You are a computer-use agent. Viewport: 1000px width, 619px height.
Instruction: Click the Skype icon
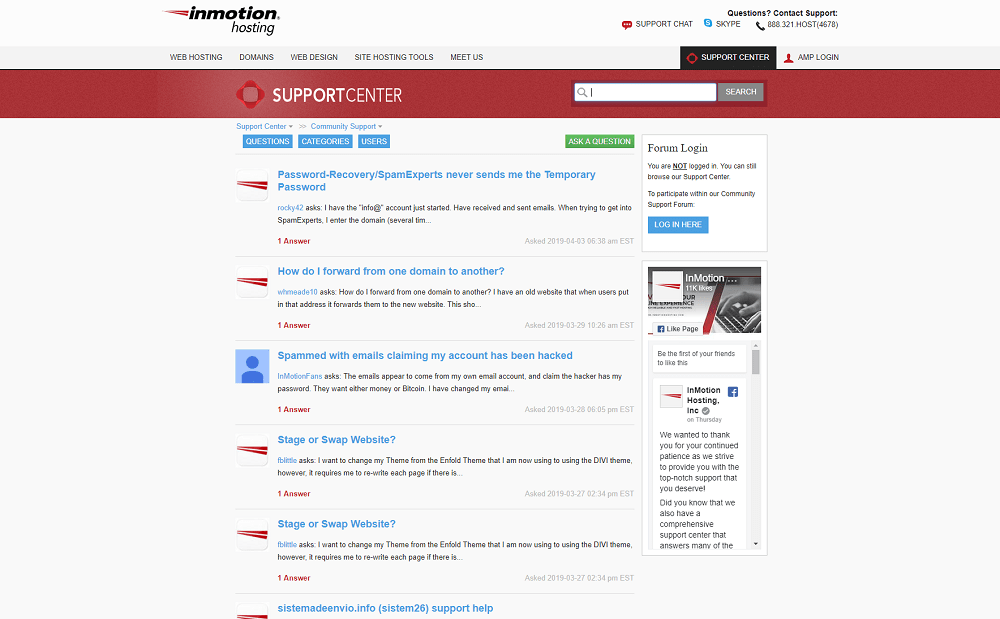click(708, 23)
